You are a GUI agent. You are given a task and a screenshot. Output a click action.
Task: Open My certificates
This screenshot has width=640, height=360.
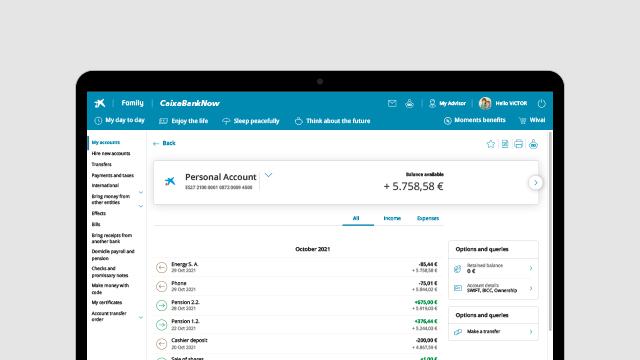pos(107,302)
